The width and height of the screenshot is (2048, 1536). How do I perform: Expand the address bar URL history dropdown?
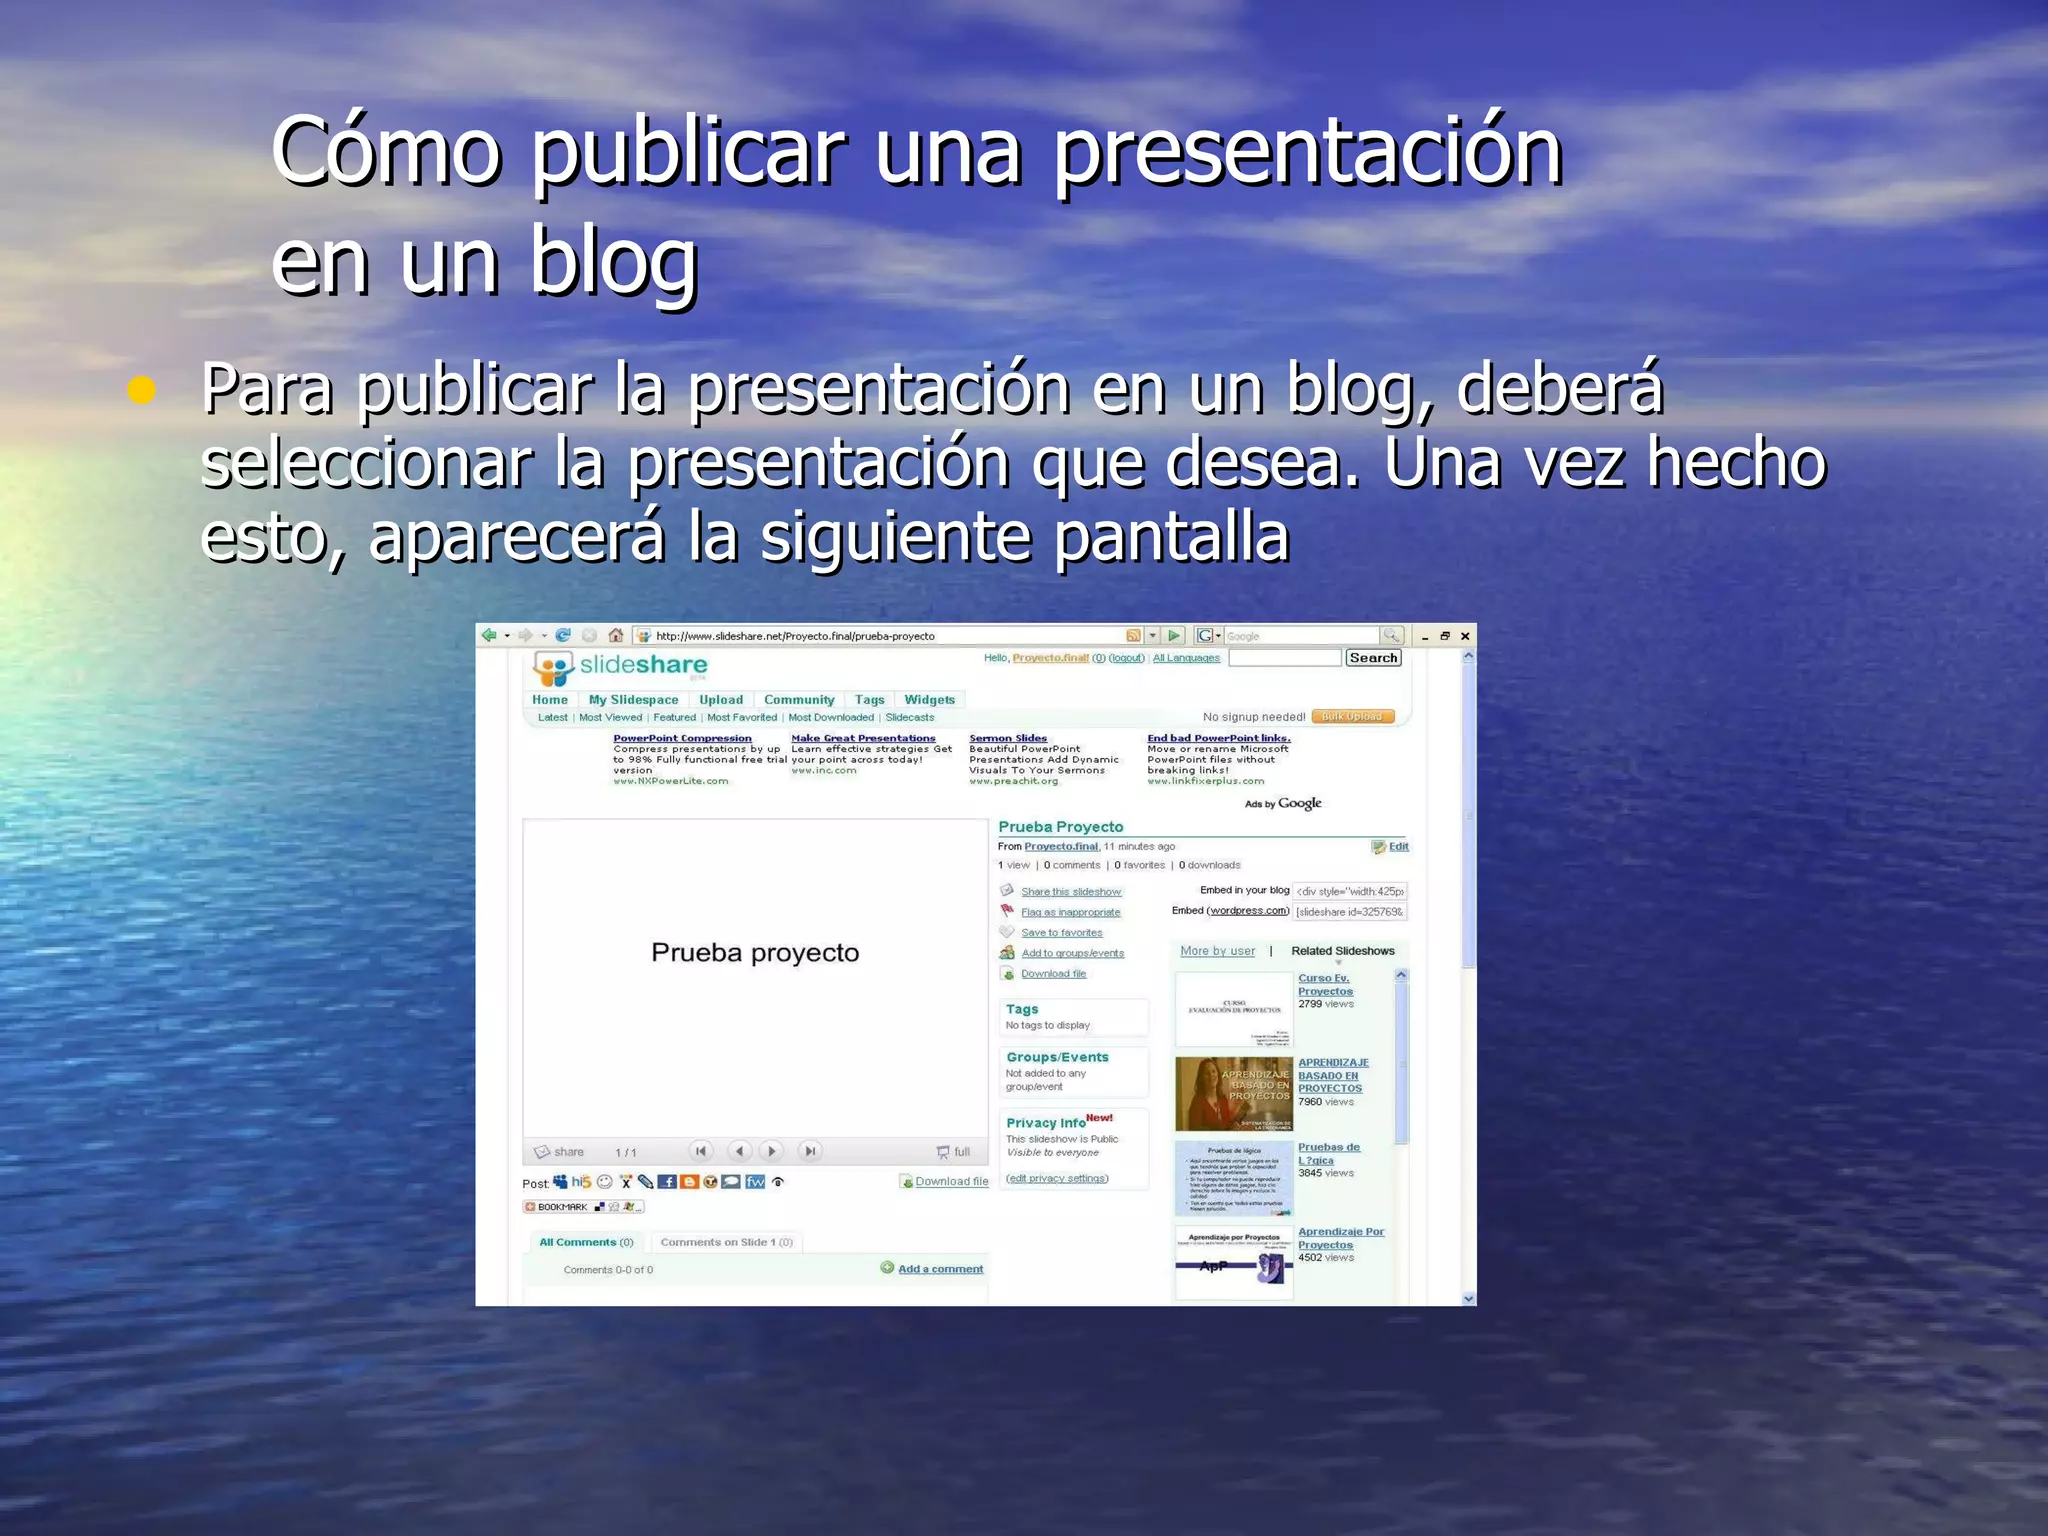point(1153,635)
